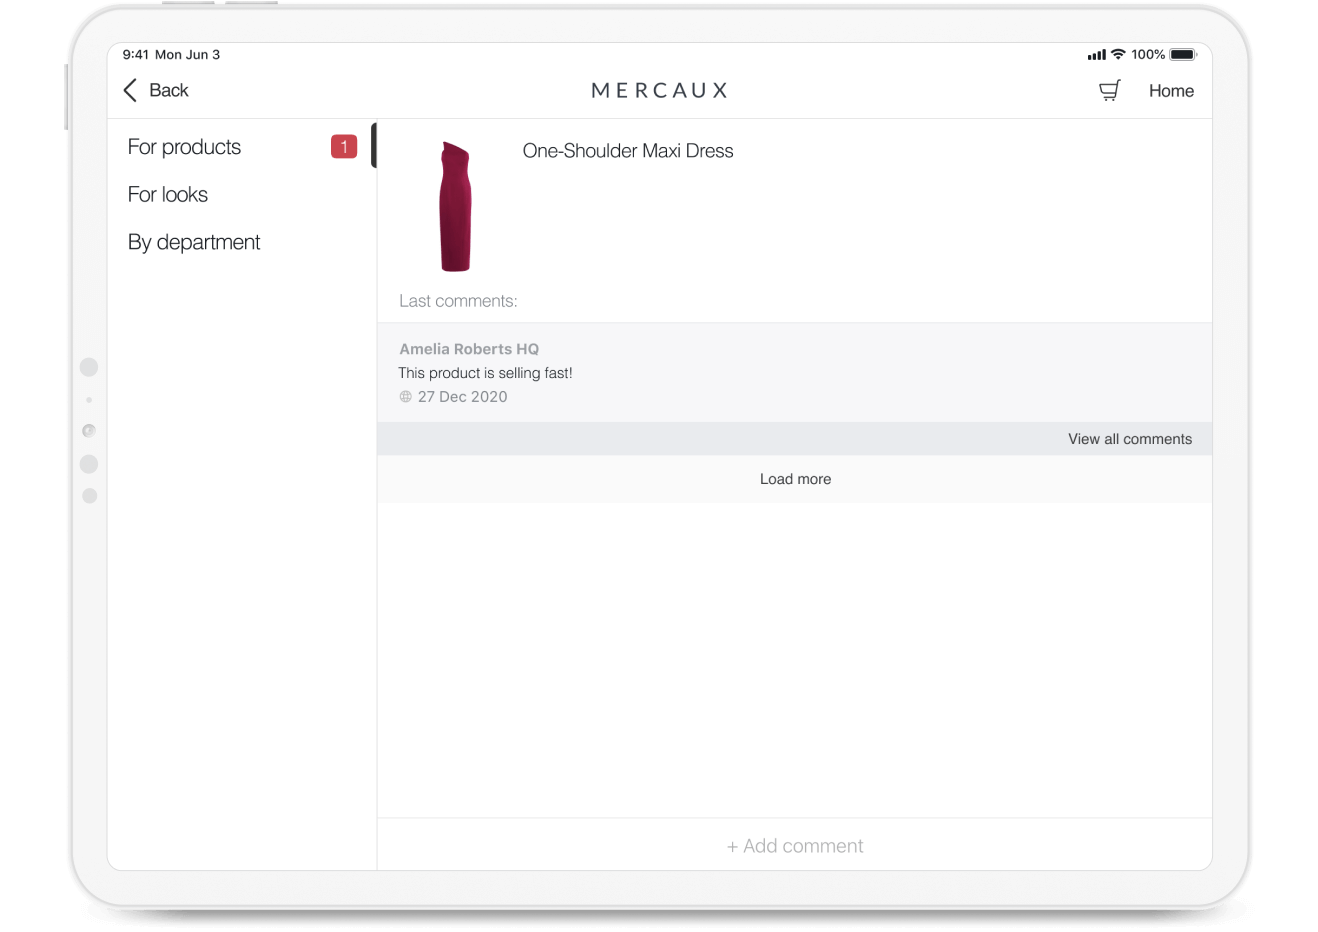
Task: Click the MERCAUX logo in header
Action: [x=659, y=91]
